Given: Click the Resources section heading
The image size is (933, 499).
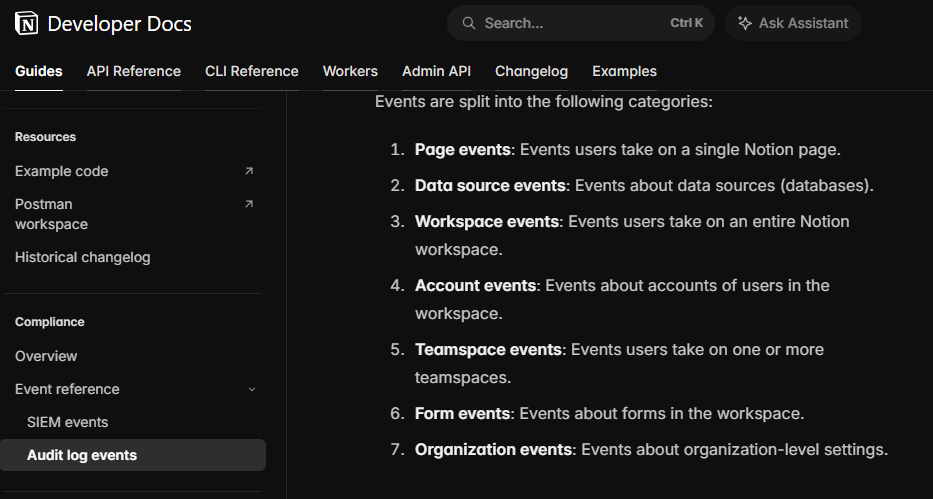Looking at the screenshot, I should coord(45,137).
